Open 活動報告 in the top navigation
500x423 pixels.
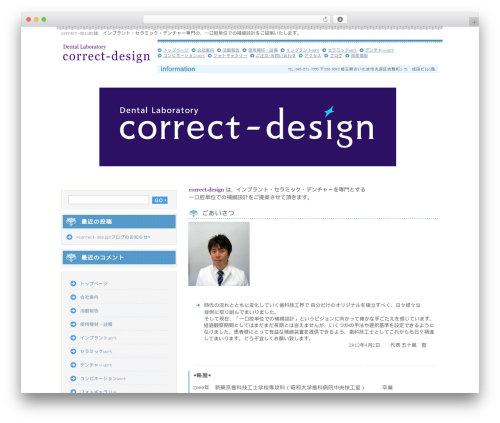[231, 50]
